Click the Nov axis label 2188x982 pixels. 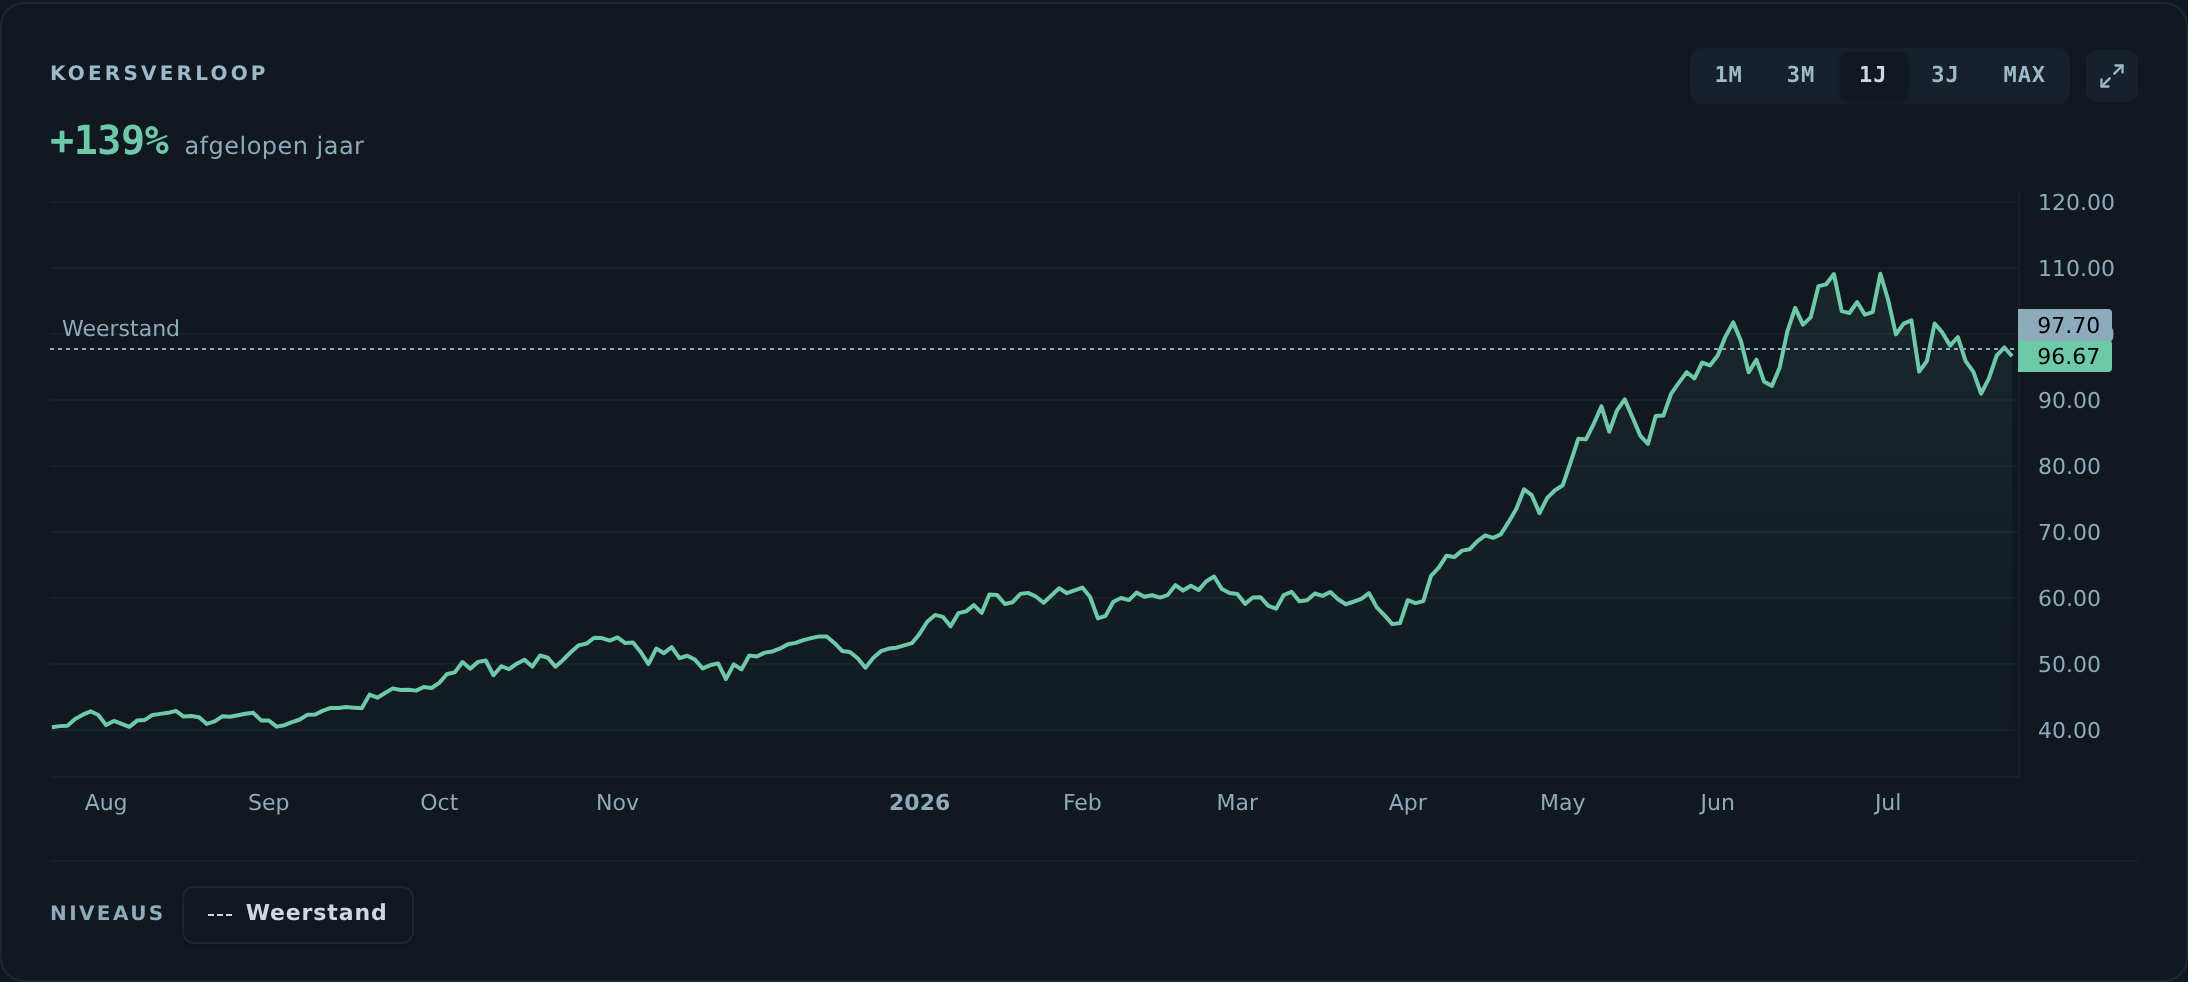pyautogui.click(x=617, y=803)
